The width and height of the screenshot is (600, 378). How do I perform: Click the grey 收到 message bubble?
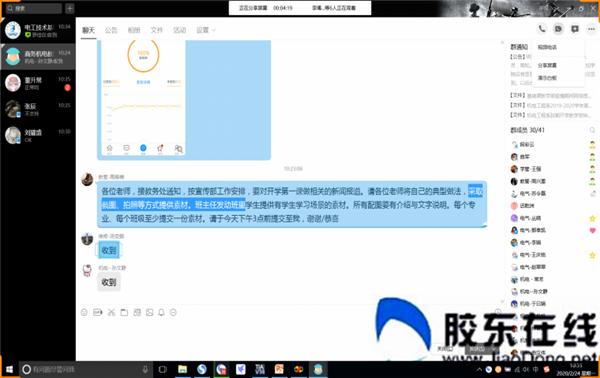pos(109,282)
